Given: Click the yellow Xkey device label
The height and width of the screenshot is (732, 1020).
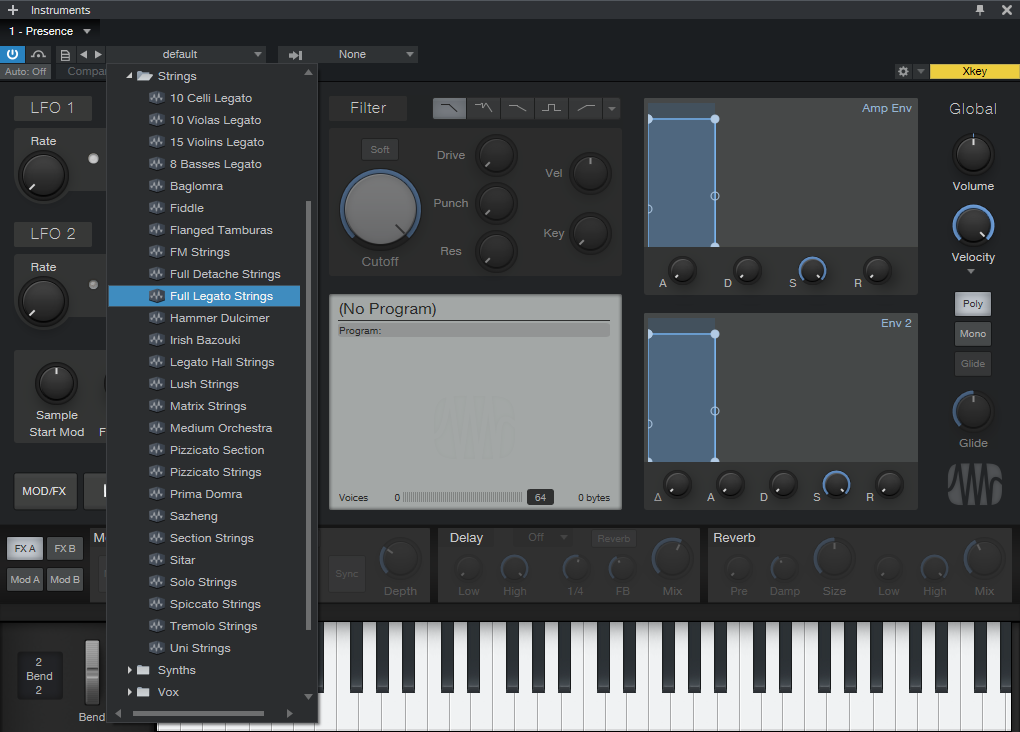Looking at the screenshot, I should tap(974, 72).
